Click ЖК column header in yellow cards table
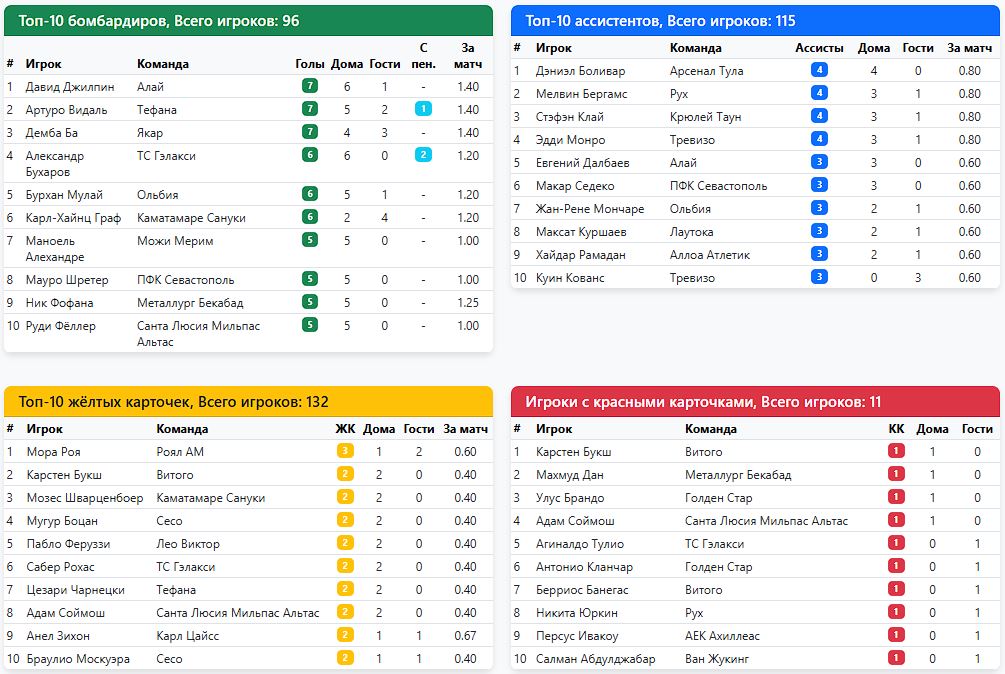Image resolution: width=1005 pixels, height=674 pixels. pos(345,429)
